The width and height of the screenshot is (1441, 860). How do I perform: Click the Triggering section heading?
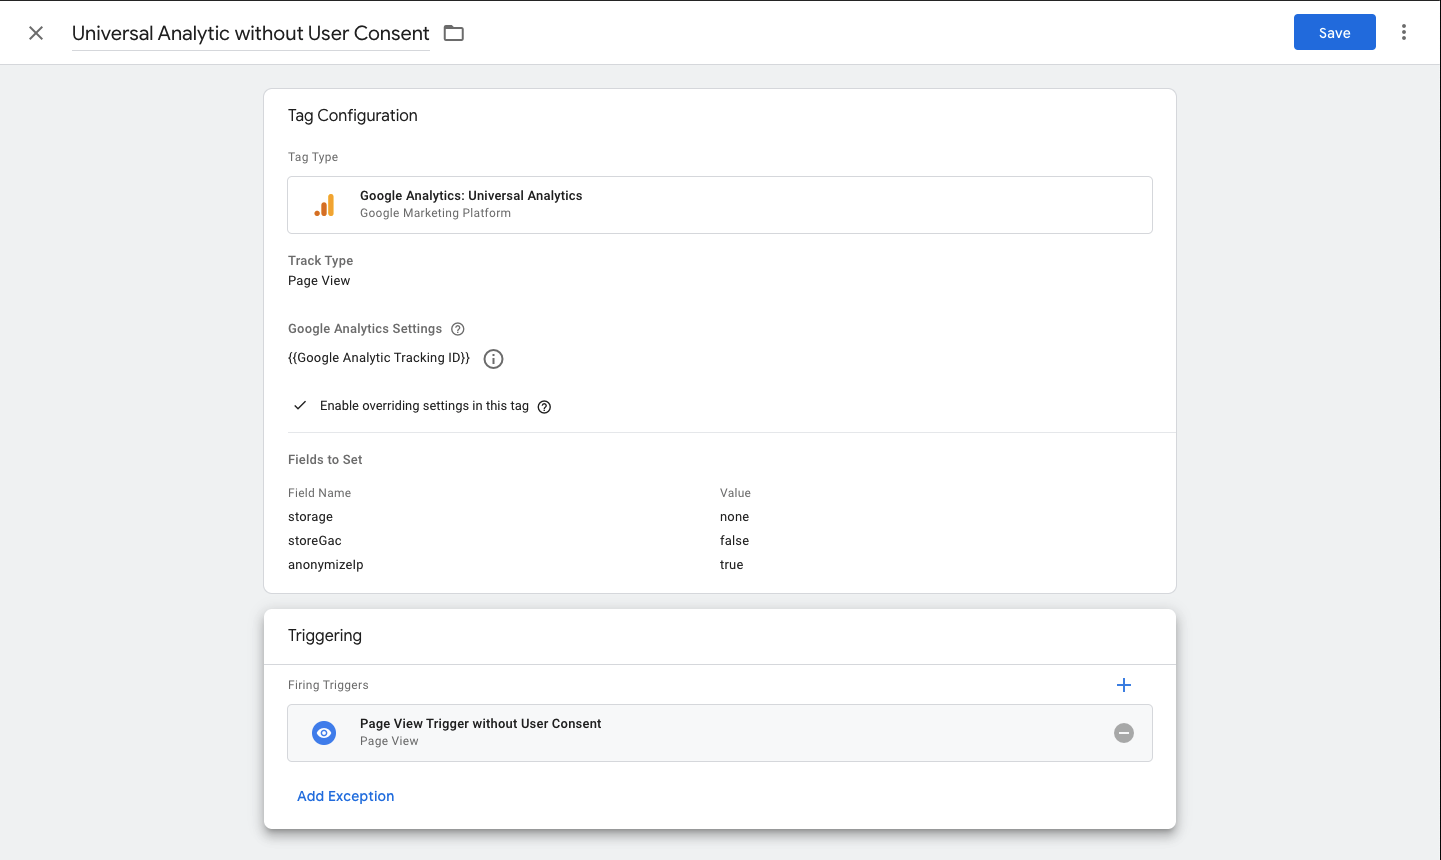pyautogui.click(x=325, y=635)
